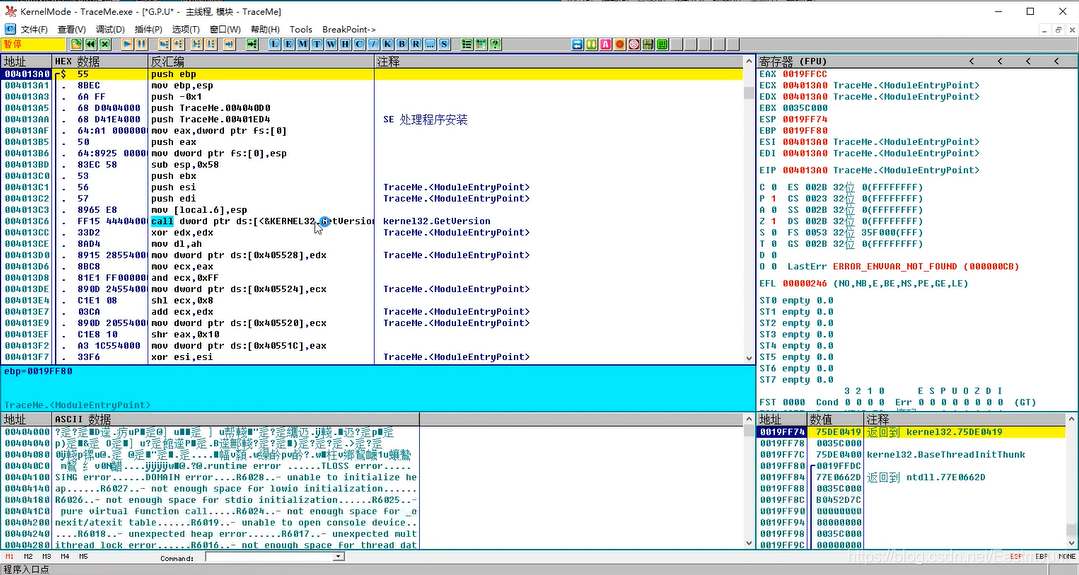Open Executable modules with E button
Viewport: 1079px width, 575px height.
[x=288, y=44]
